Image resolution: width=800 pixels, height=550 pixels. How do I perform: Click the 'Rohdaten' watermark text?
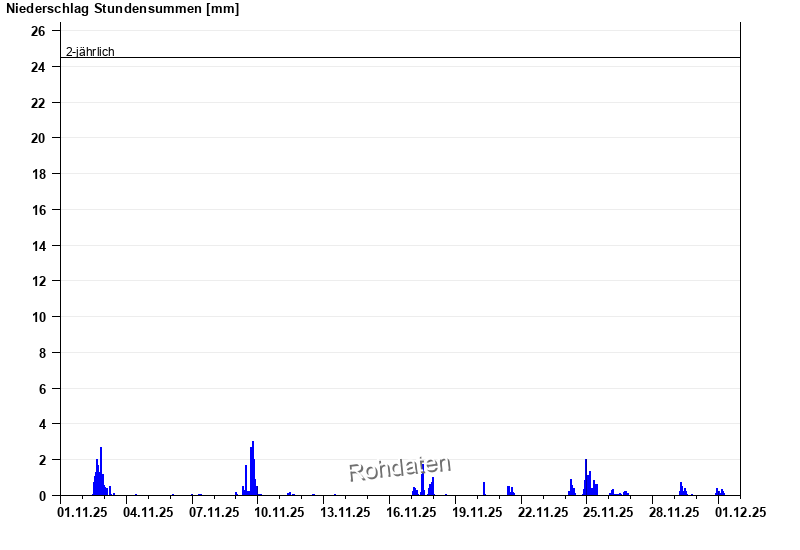pyautogui.click(x=399, y=467)
